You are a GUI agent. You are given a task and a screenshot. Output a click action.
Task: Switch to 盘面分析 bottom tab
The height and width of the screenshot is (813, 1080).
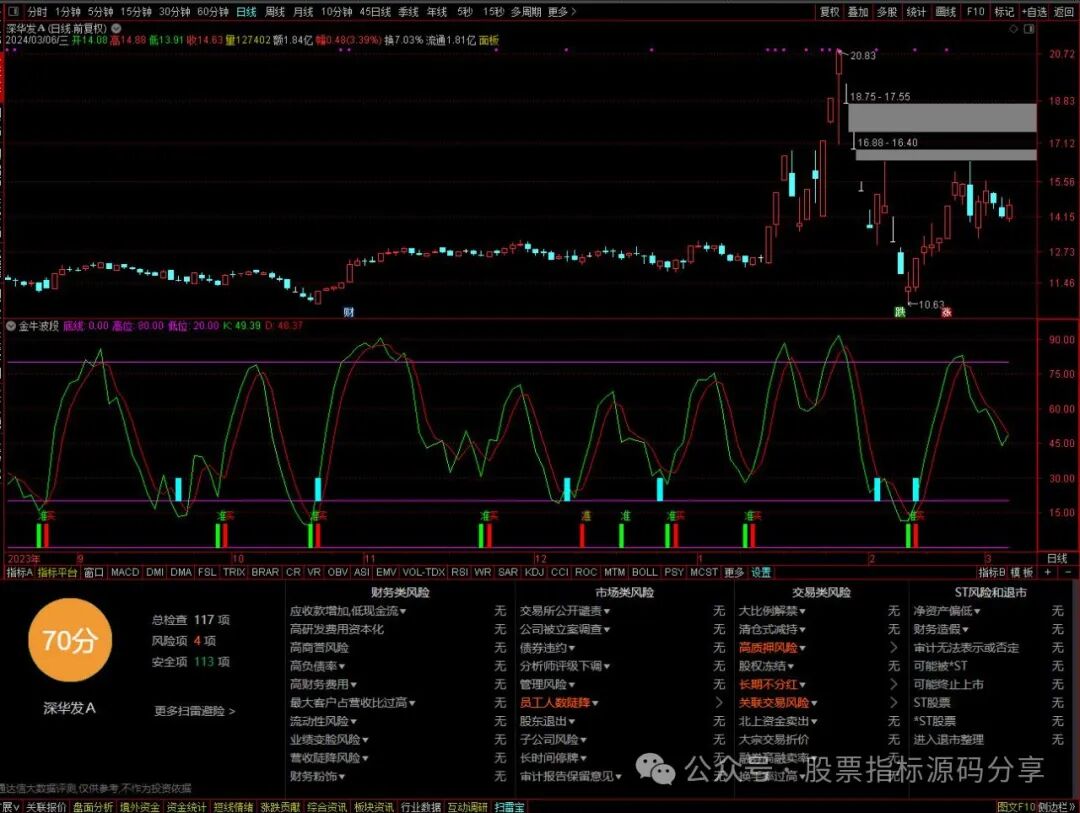[x=93, y=807]
